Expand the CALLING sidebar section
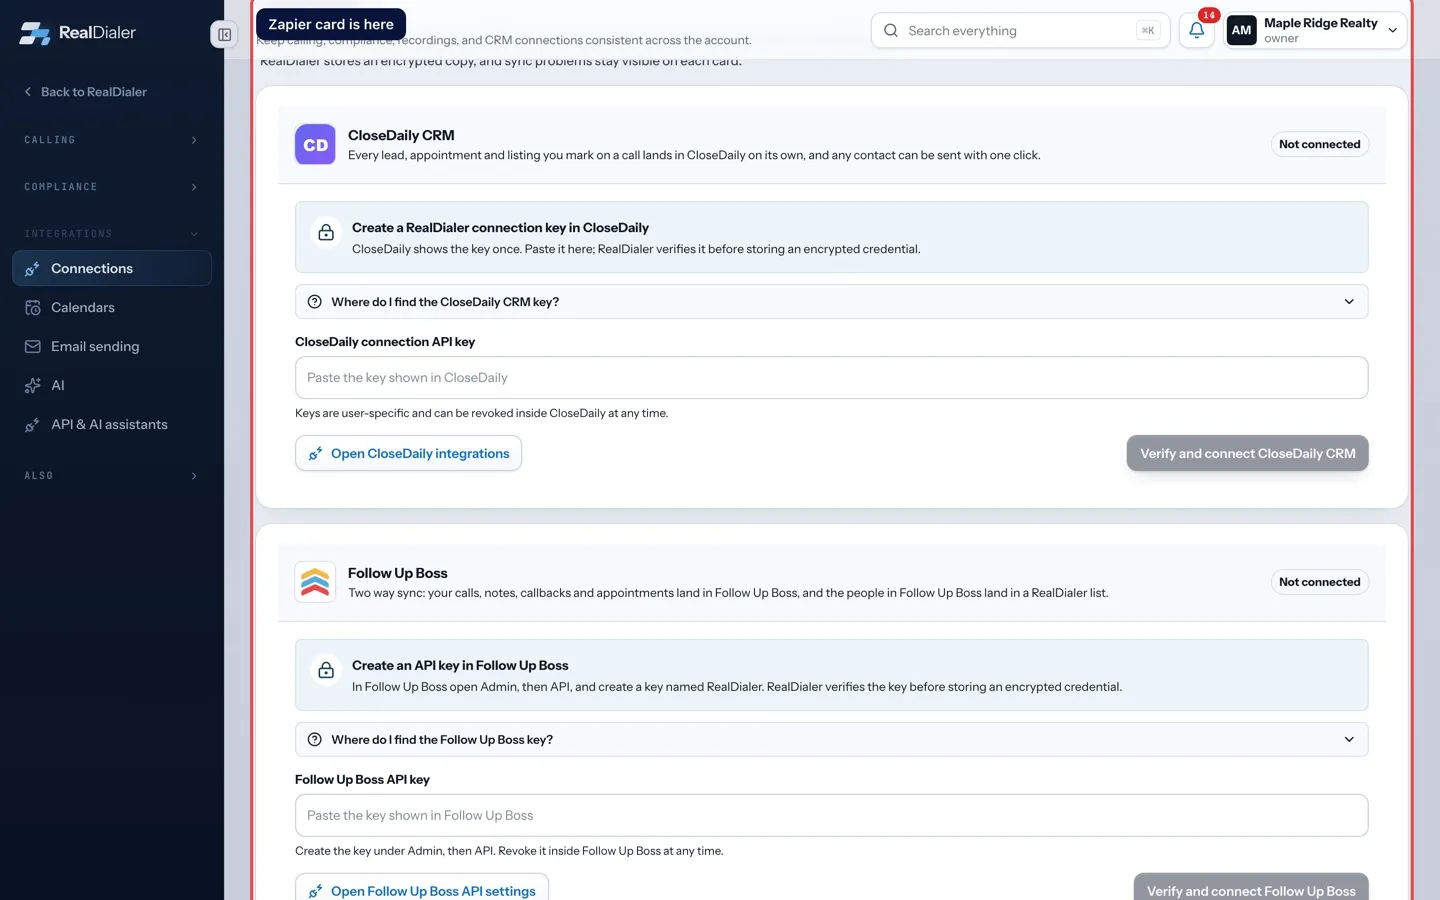Image resolution: width=1440 pixels, height=900 pixels. pyautogui.click(x=112, y=140)
